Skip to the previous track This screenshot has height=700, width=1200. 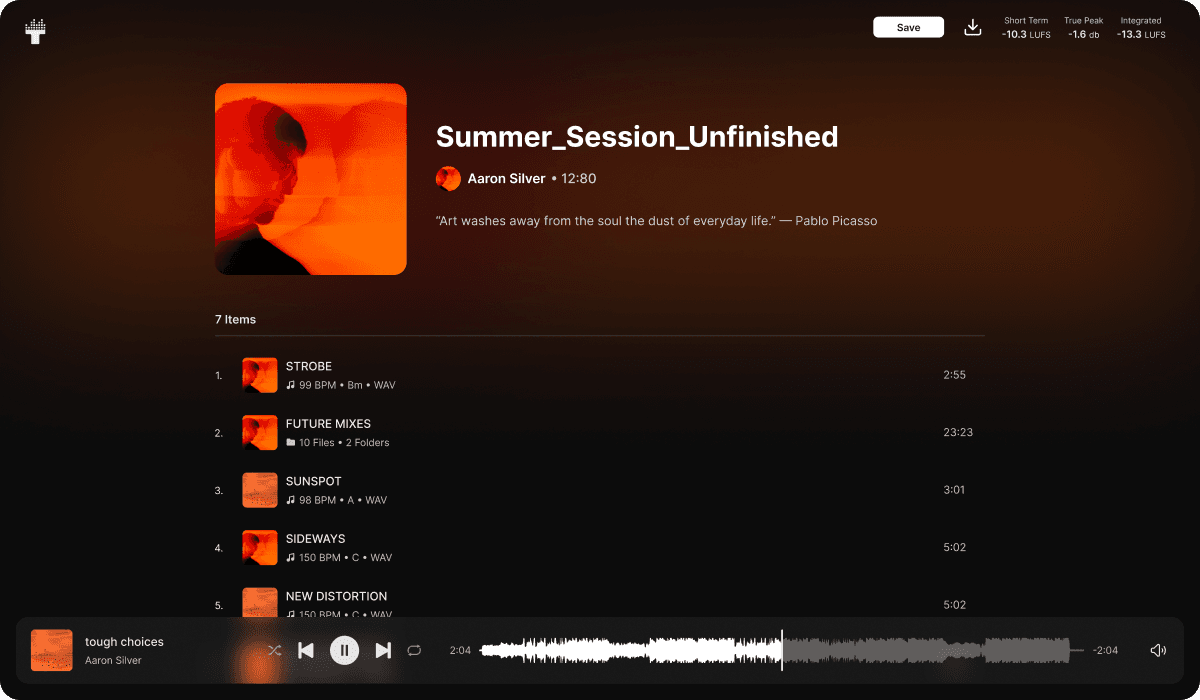click(x=306, y=650)
